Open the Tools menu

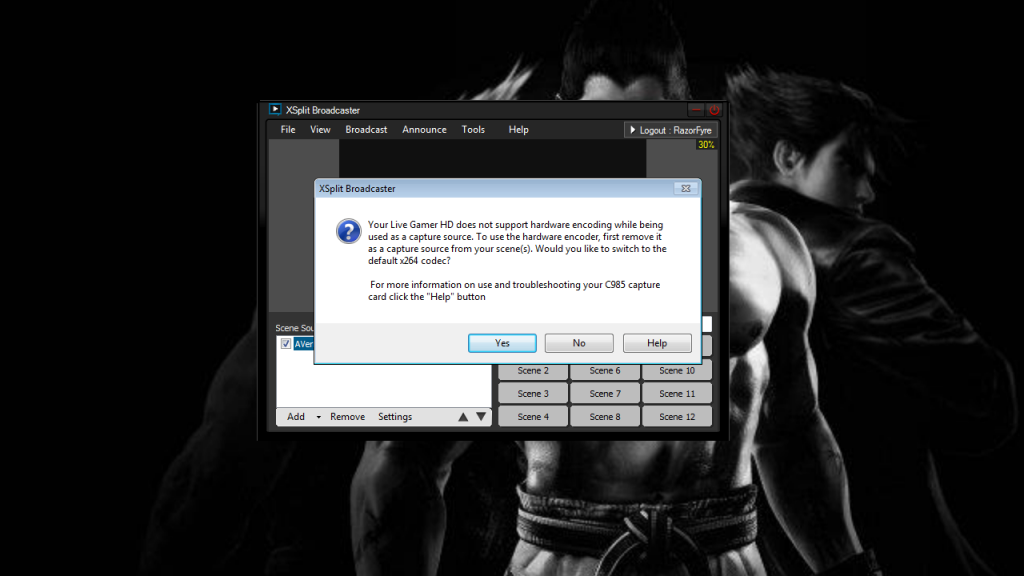pyautogui.click(x=473, y=130)
